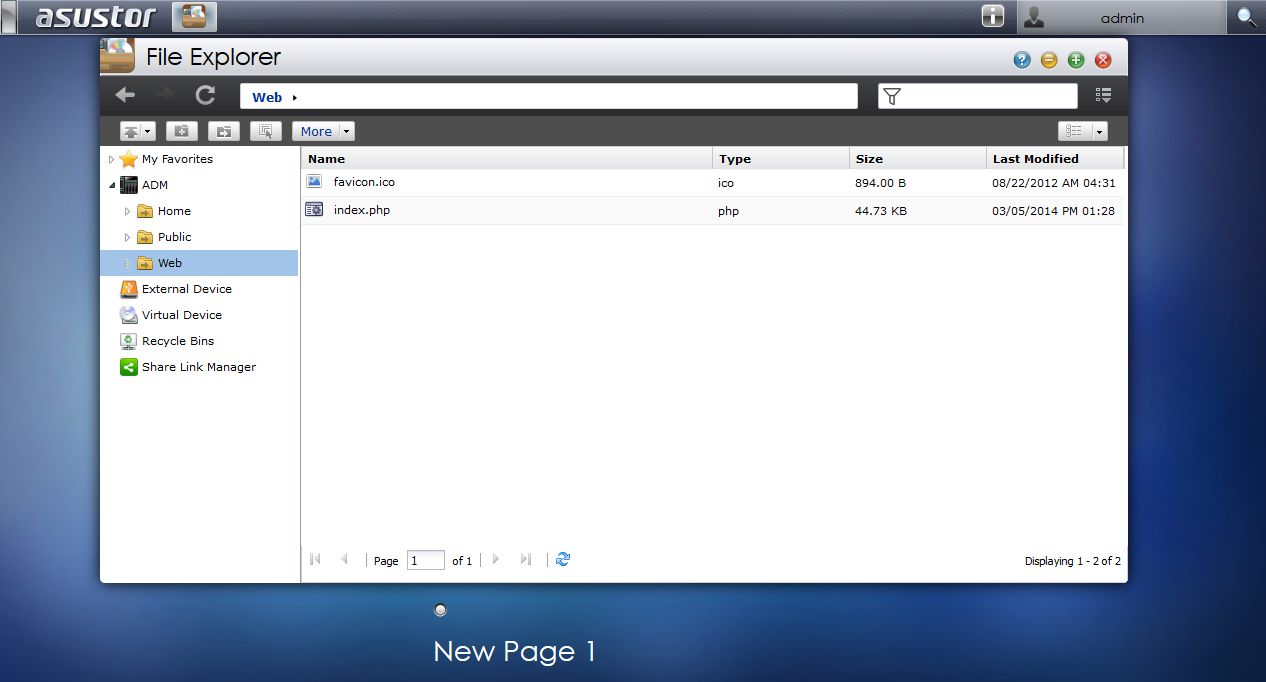Open the upload button's dropdown arrow
Image resolution: width=1266 pixels, height=682 pixels.
(x=149, y=131)
